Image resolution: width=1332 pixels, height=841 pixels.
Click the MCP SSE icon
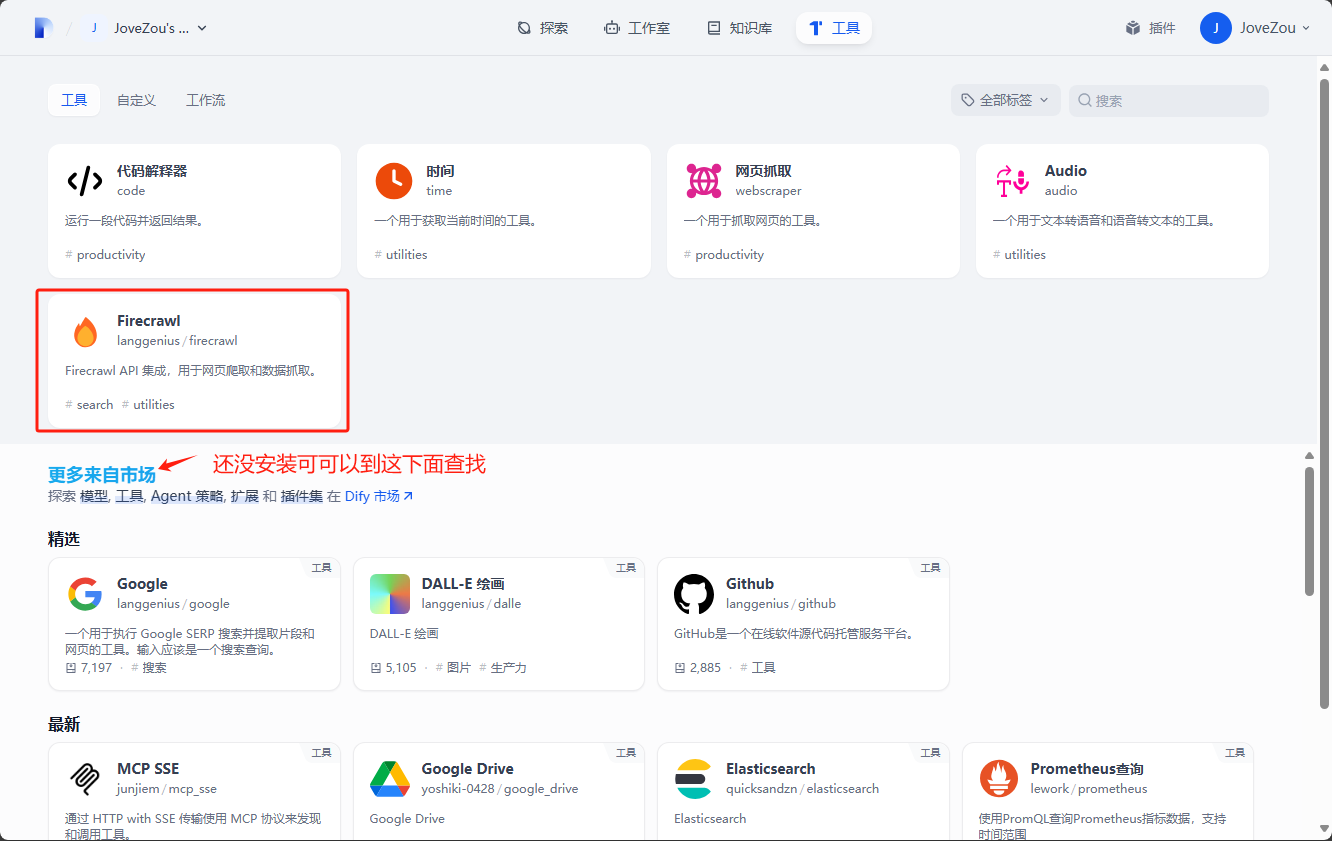[x=85, y=779]
